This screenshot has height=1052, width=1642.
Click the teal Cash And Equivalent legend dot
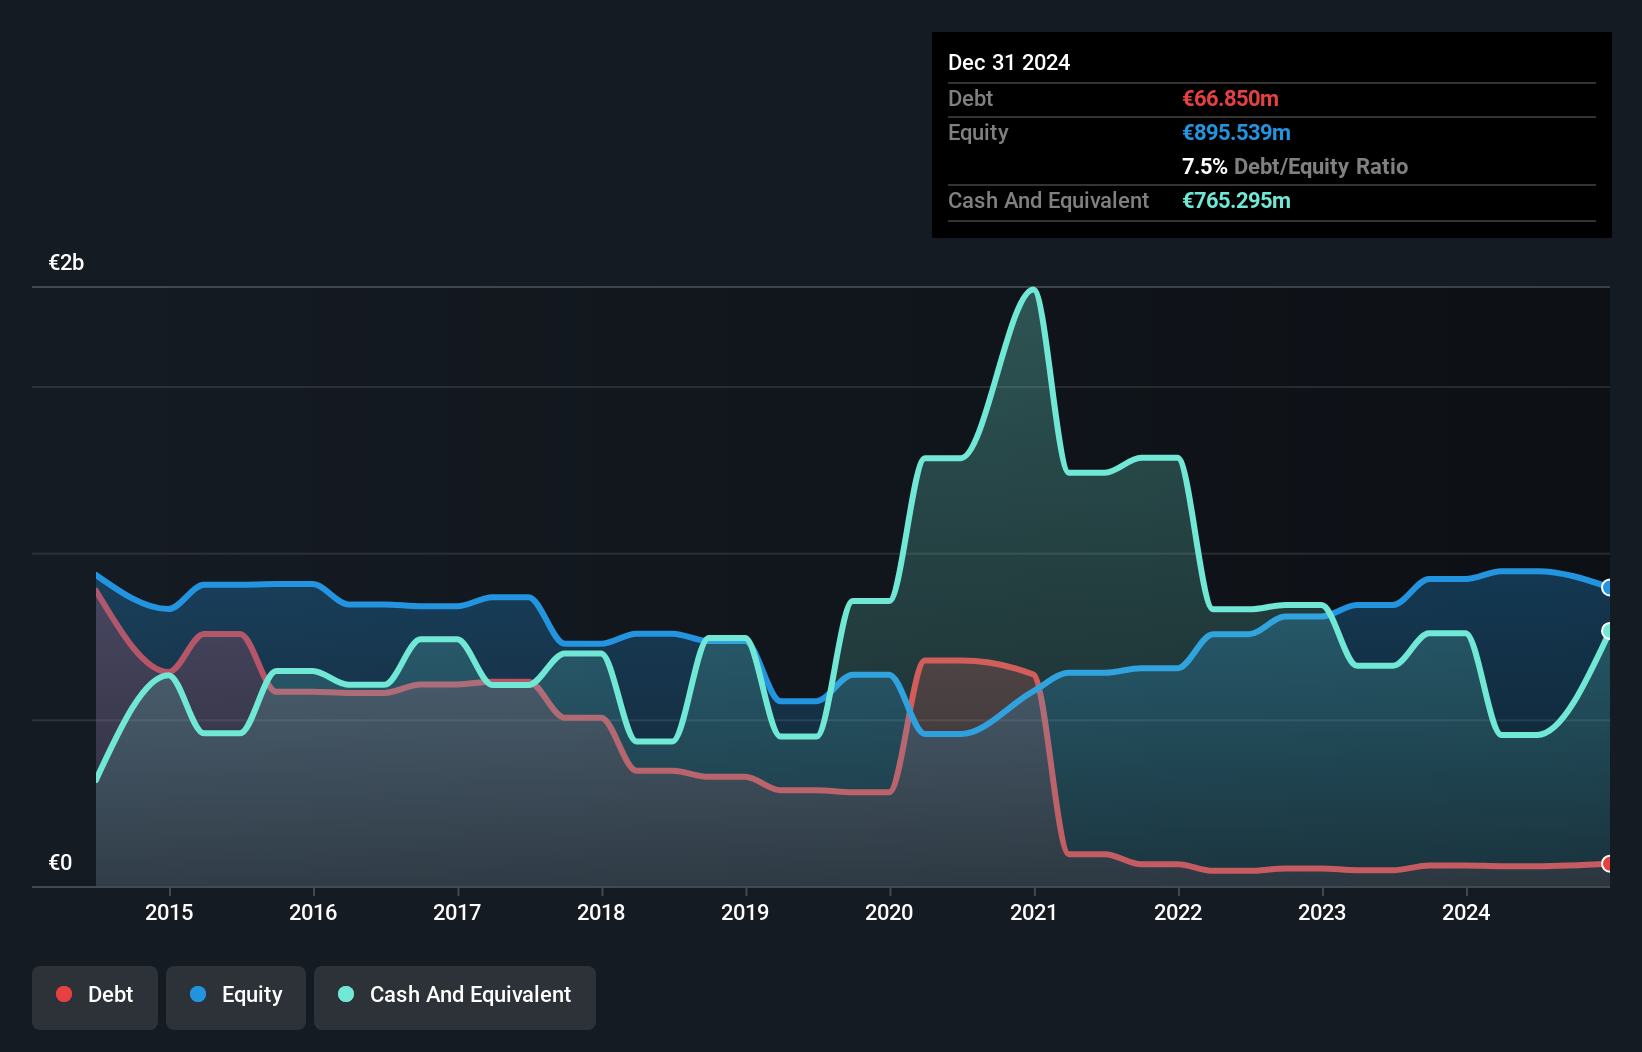pyautogui.click(x=345, y=994)
